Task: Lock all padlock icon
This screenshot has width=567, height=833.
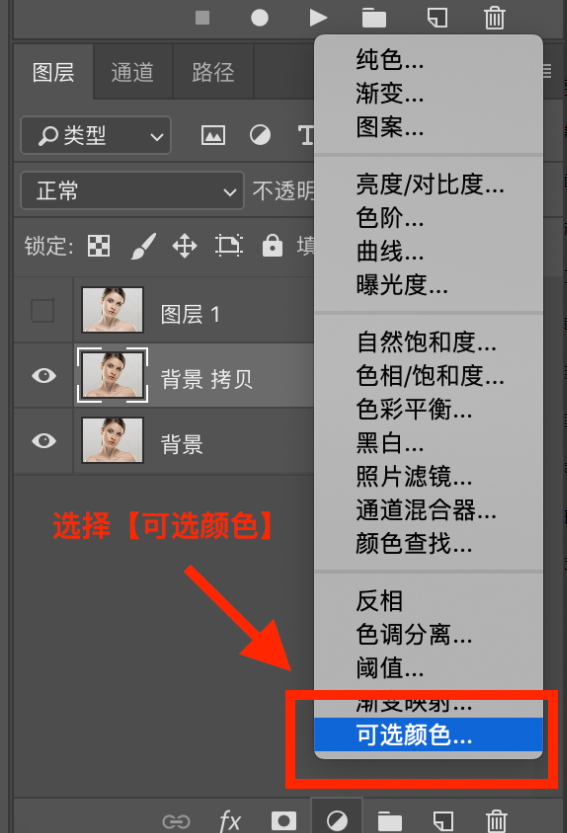Action: click(x=272, y=245)
